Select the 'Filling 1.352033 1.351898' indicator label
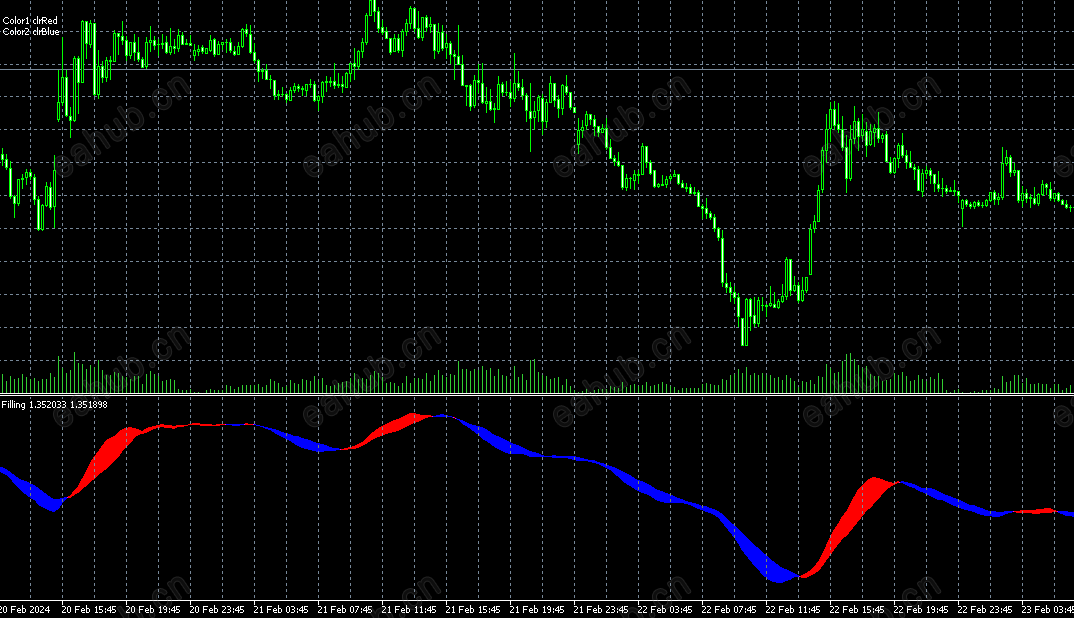Image resolution: width=1074 pixels, height=618 pixels. 54,405
